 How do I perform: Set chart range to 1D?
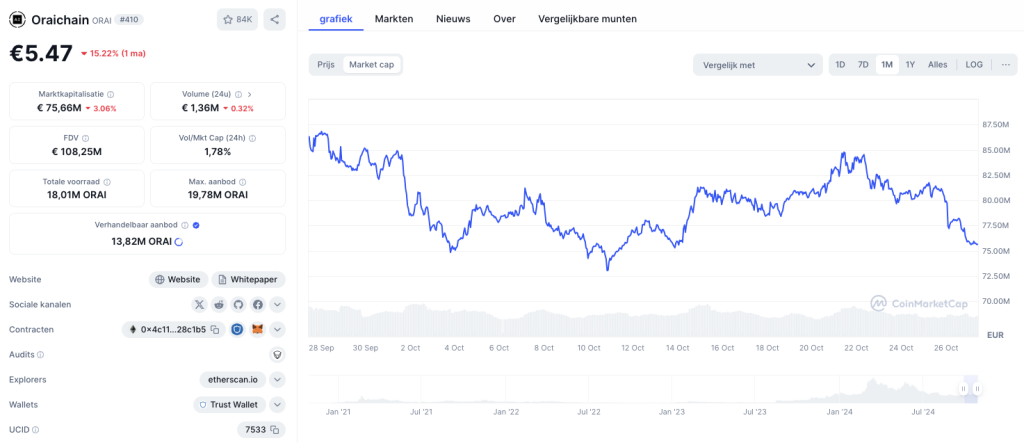tap(840, 65)
